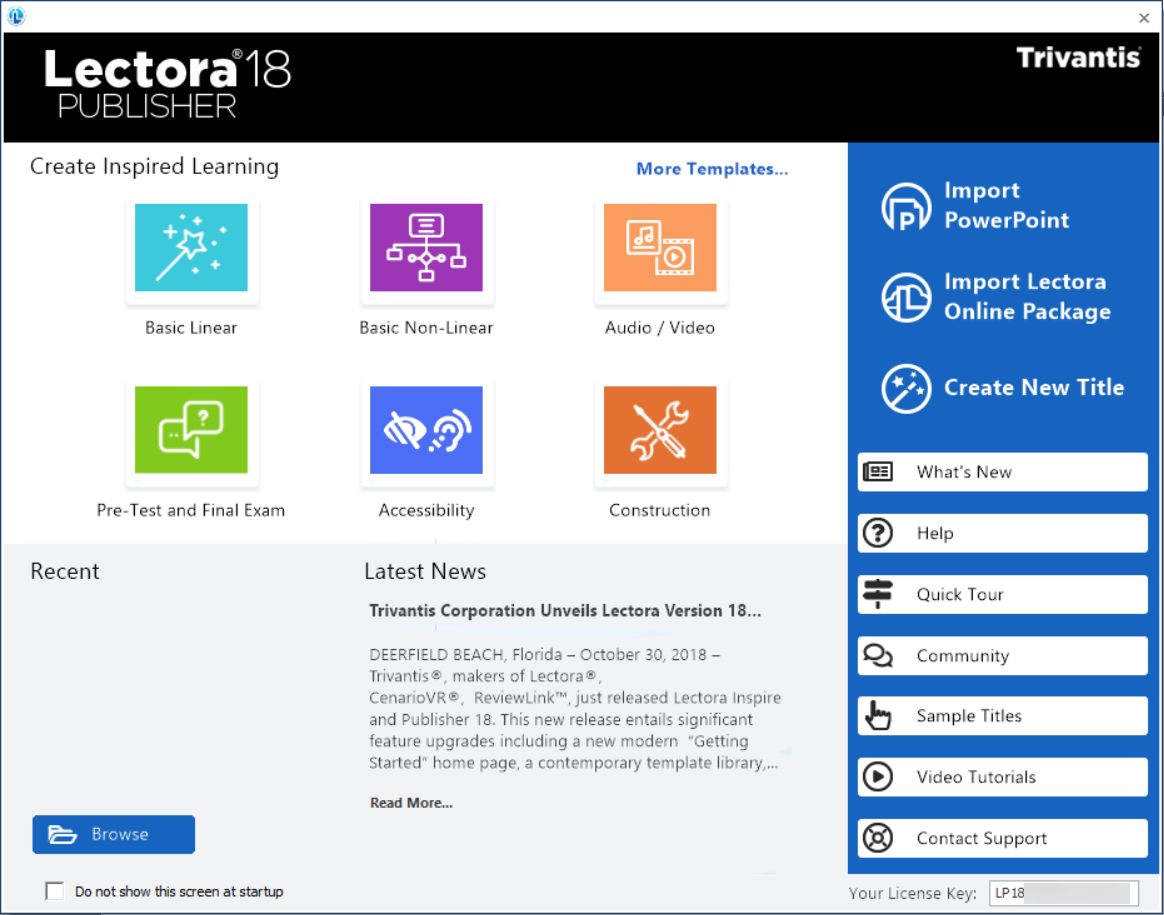The image size is (1164, 915).
Task: Click the Import PowerPoint text
Action: tap(1006, 206)
